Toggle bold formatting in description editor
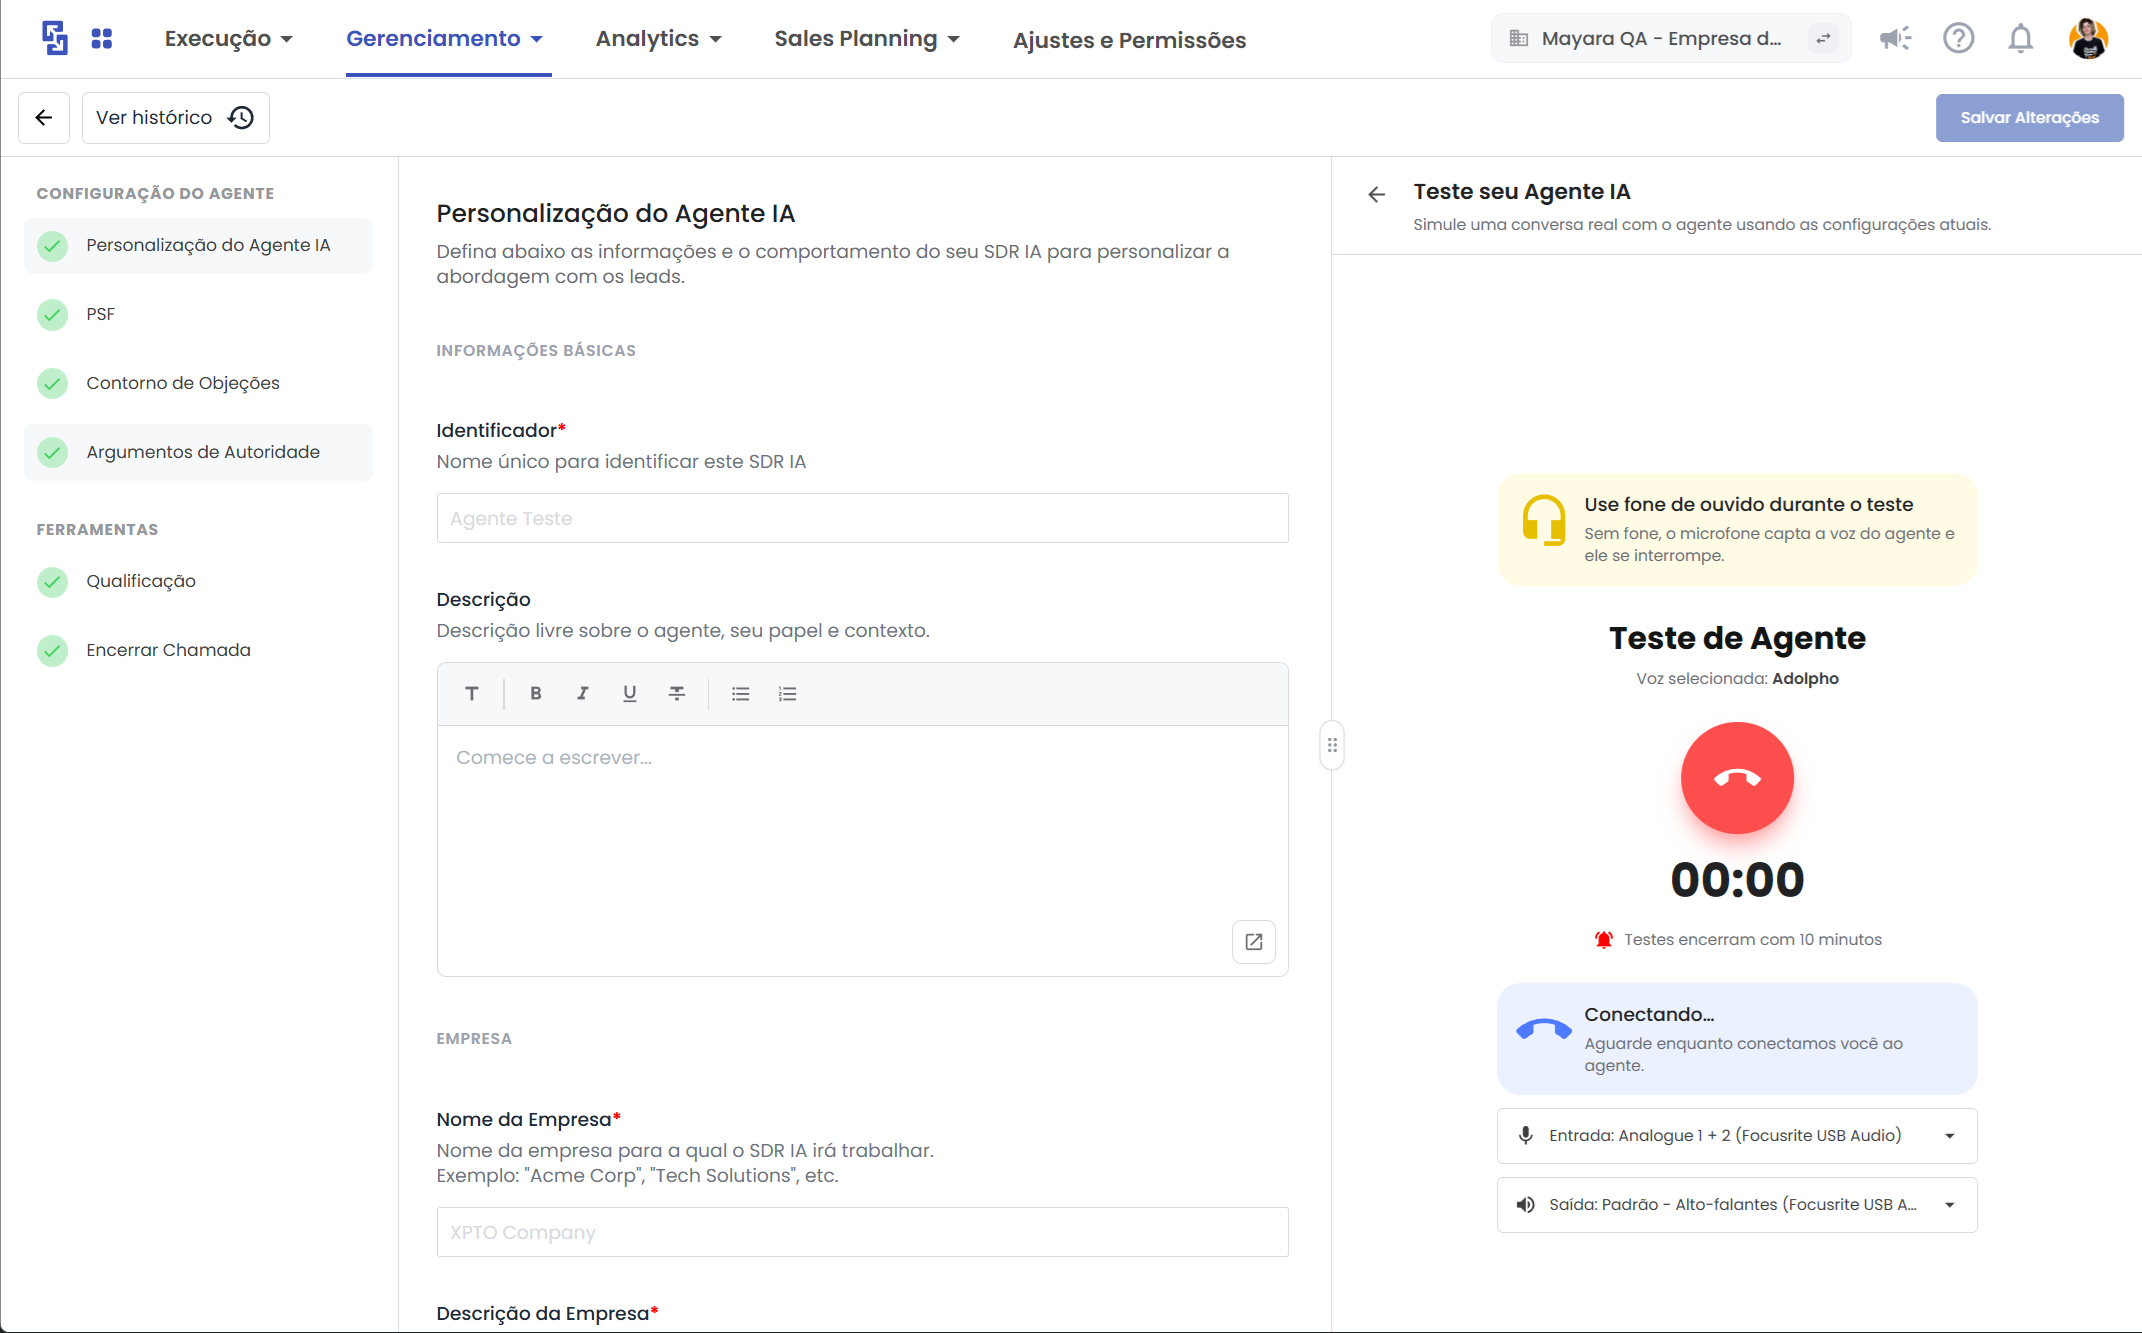Image resolution: width=2142 pixels, height=1333 pixels. point(536,693)
